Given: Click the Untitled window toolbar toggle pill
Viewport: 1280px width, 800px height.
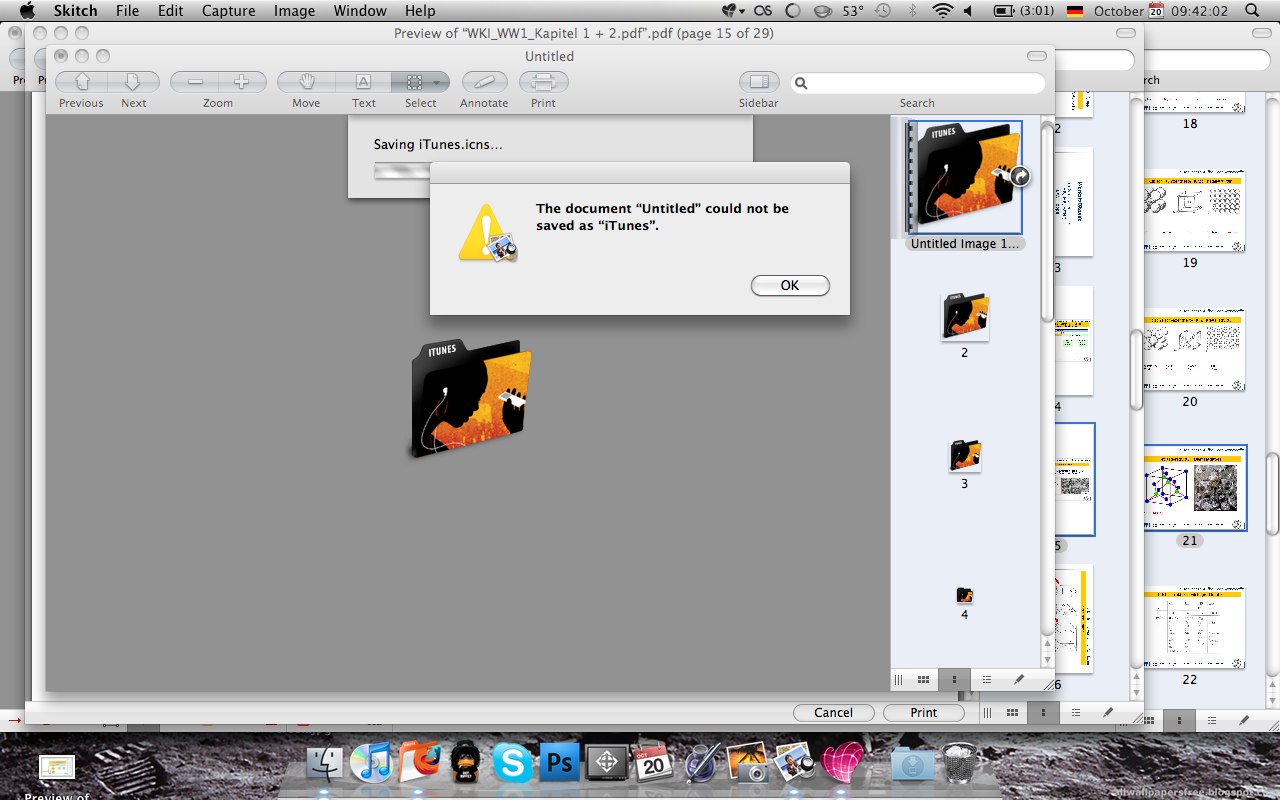Looking at the screenshot, I should point(1037,56).
